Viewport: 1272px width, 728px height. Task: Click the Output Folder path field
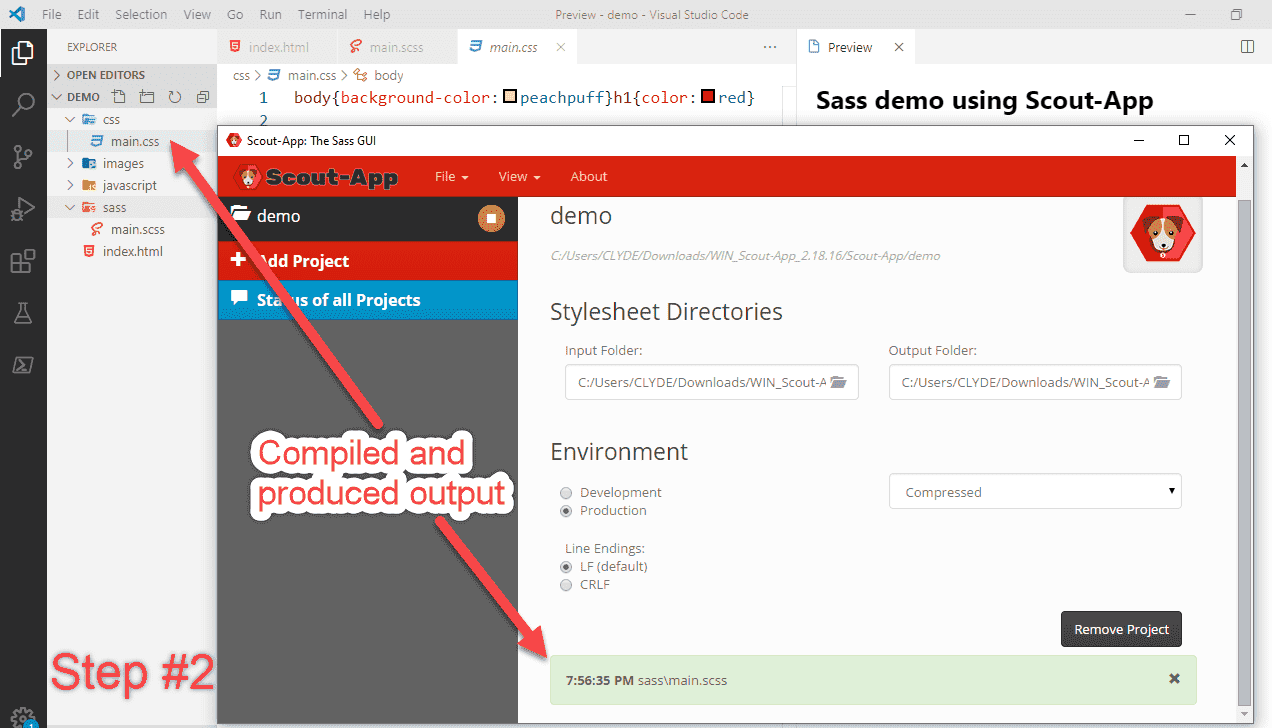click(1035, 382)
